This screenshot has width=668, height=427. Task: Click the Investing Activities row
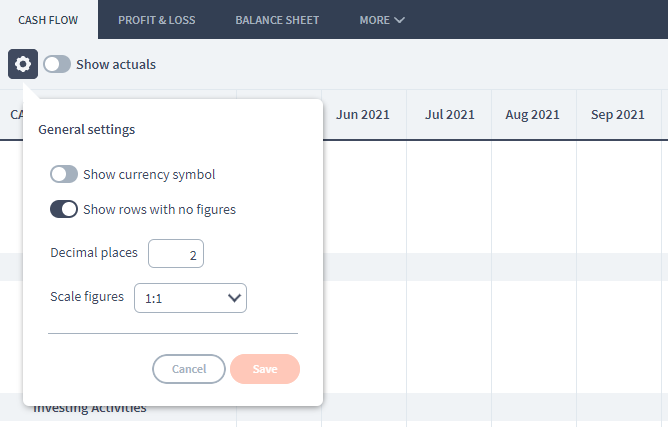tap(90, 408)
